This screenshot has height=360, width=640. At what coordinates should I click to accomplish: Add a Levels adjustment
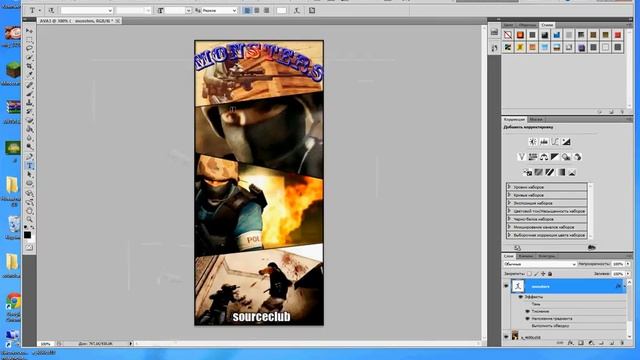tap(544, 142)
